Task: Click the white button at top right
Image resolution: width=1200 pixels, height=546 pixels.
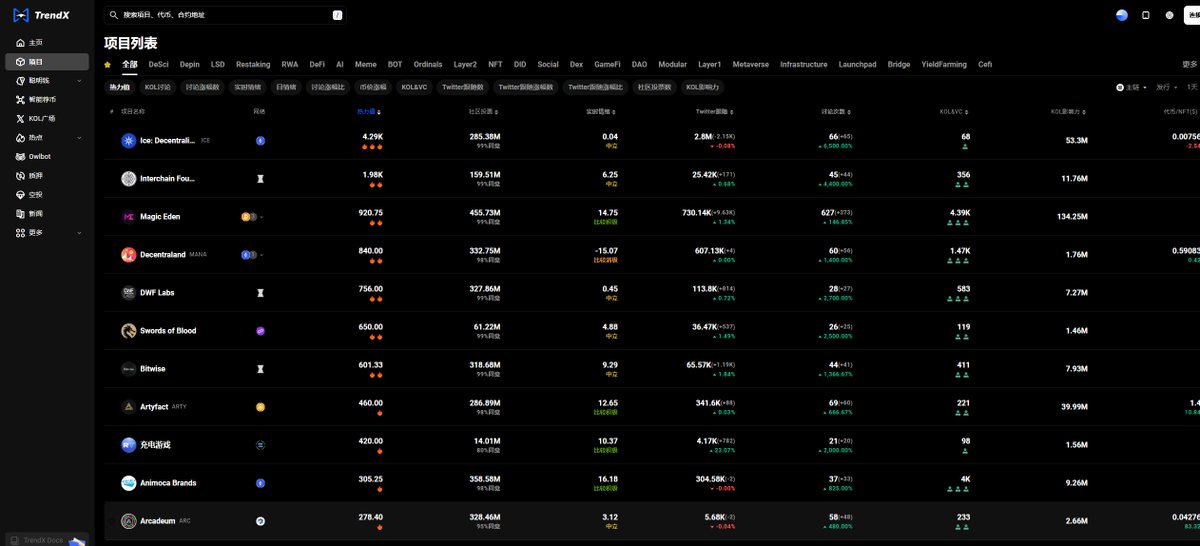Action: 1192,15
